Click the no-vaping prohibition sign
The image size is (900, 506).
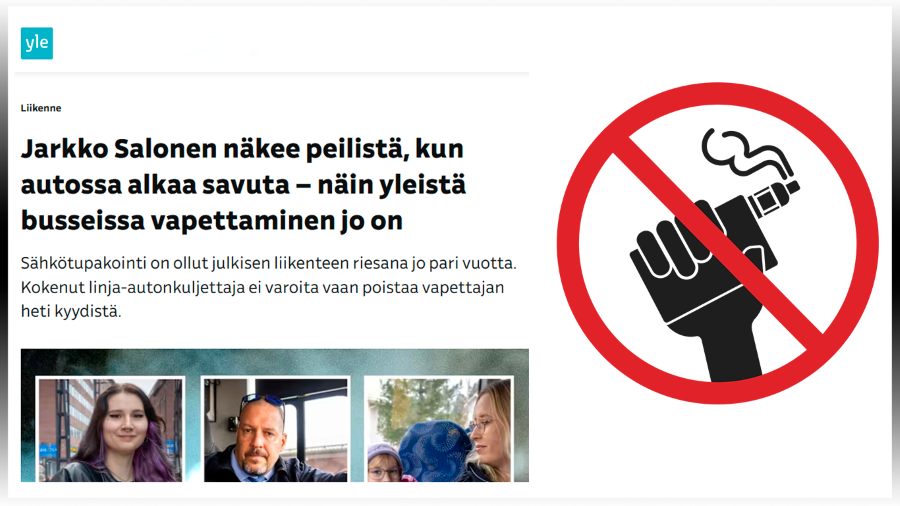click(717, 243)
